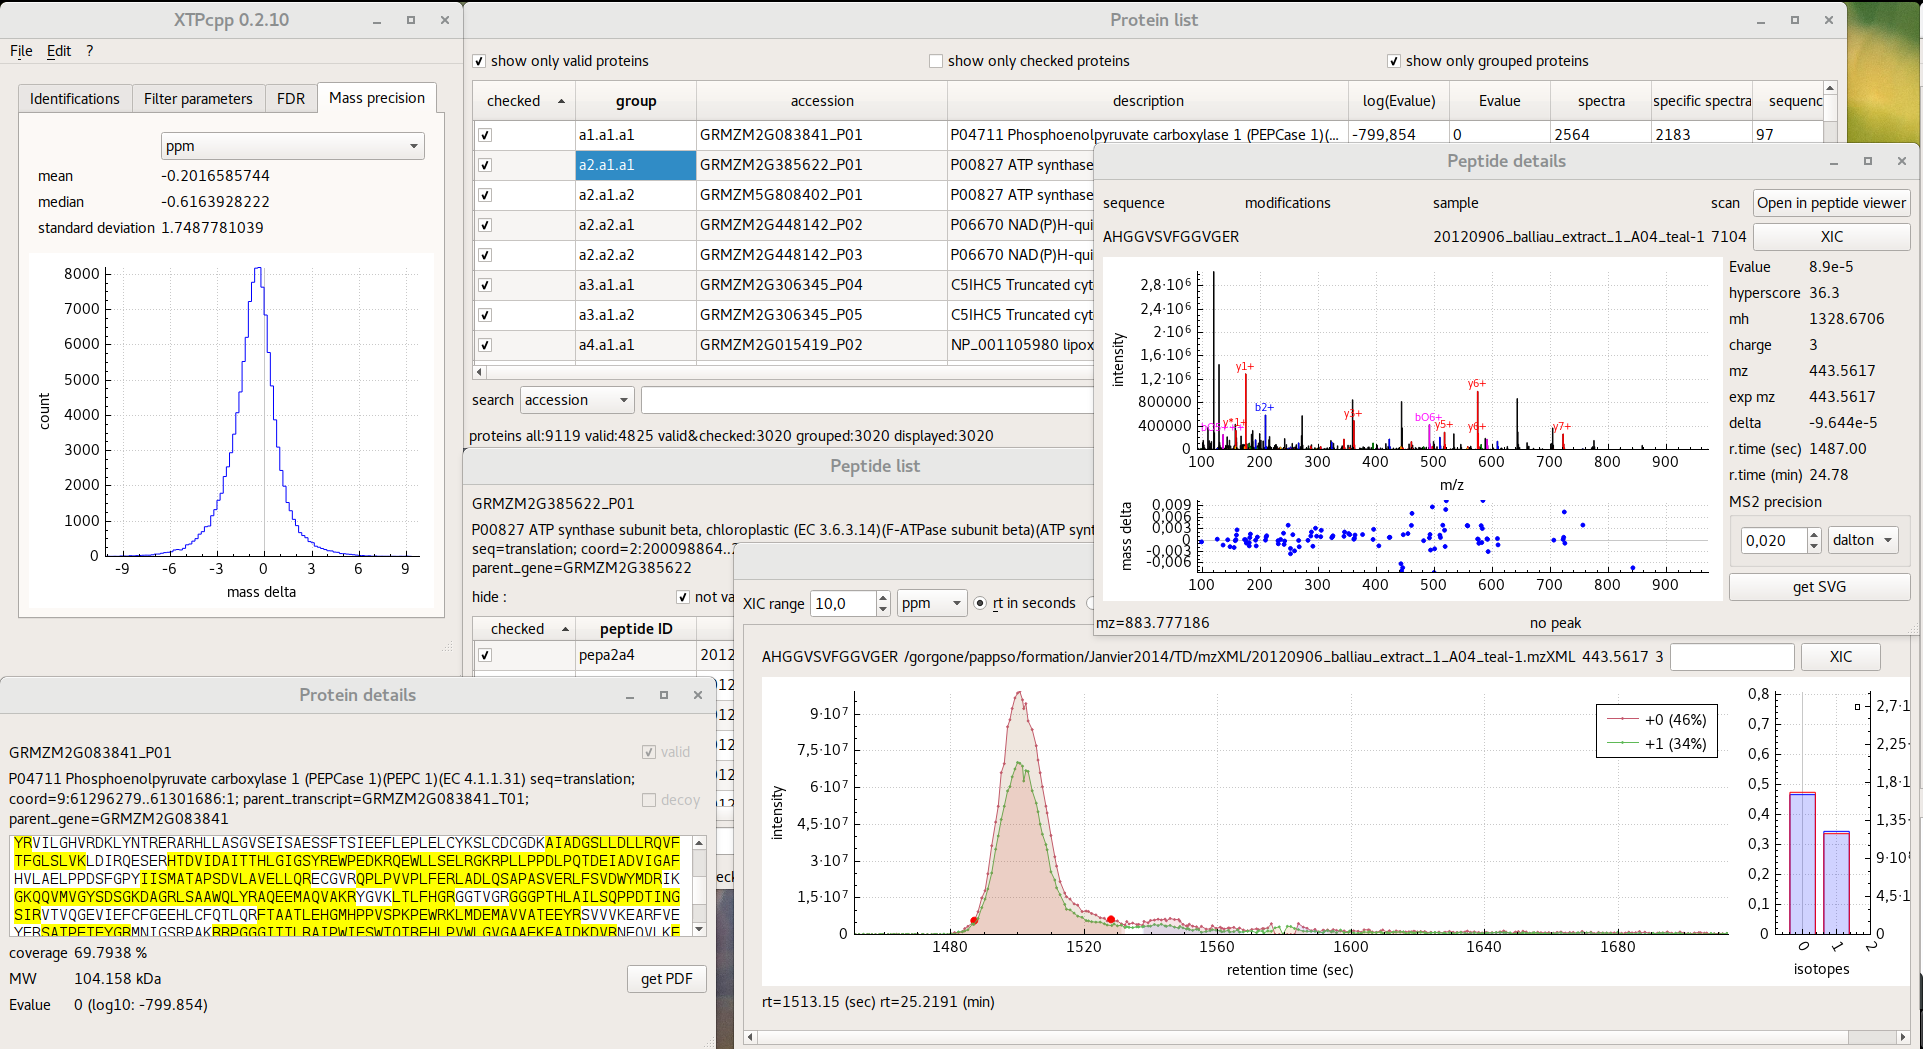This screenshot has height=1049, width=1923.
Task: Maximize the Protein details window
Action: pyautogui.click(x=663, y=695)
